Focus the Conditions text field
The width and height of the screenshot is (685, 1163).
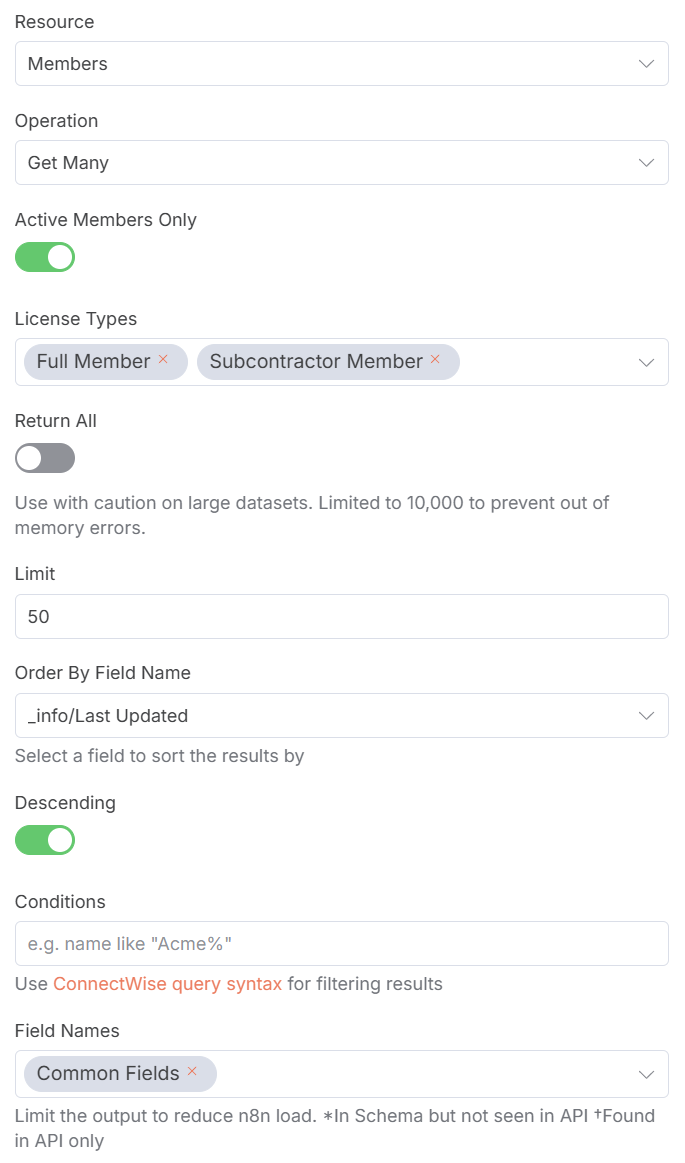pyautogui.click(x=341, y=944)
